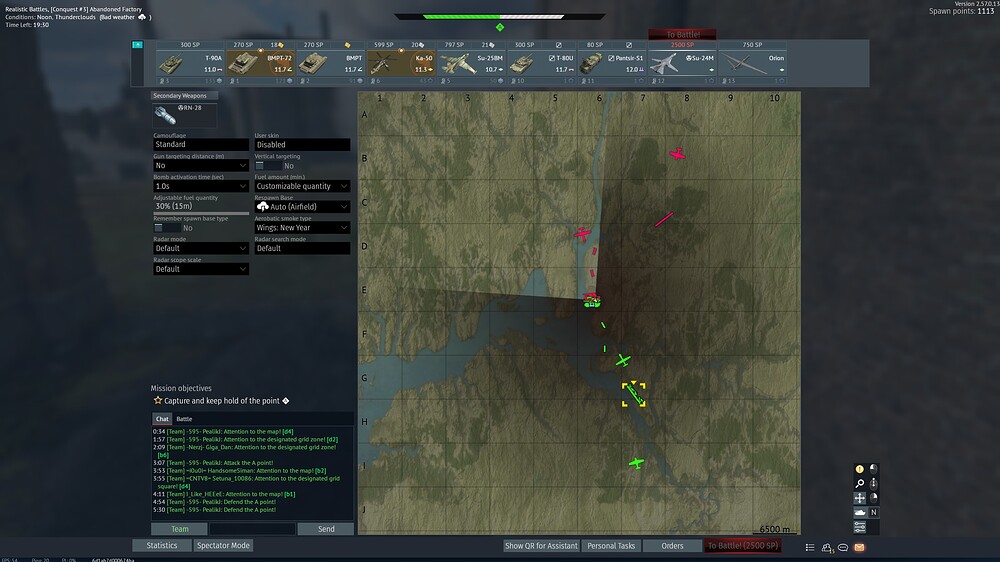The height and width of the screenshot is (562, 1000).
Task: Switch to the Chat tab
Action: click(162, 419)
